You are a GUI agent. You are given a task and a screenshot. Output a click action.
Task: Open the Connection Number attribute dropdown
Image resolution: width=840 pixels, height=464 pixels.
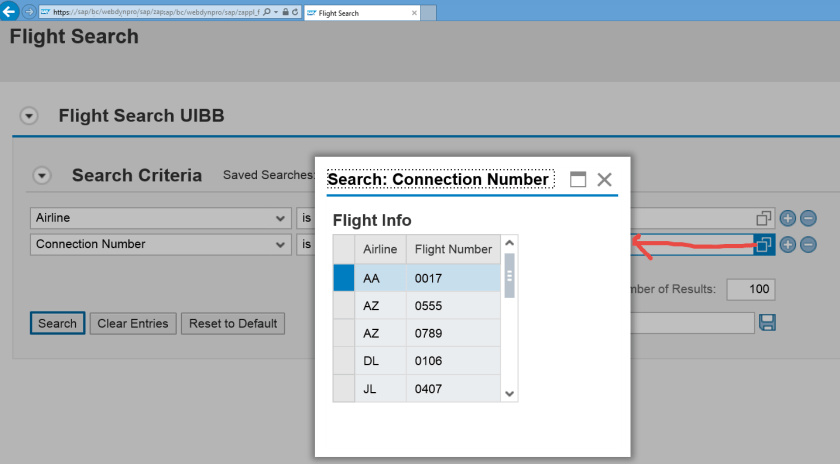tap(279, 244)
